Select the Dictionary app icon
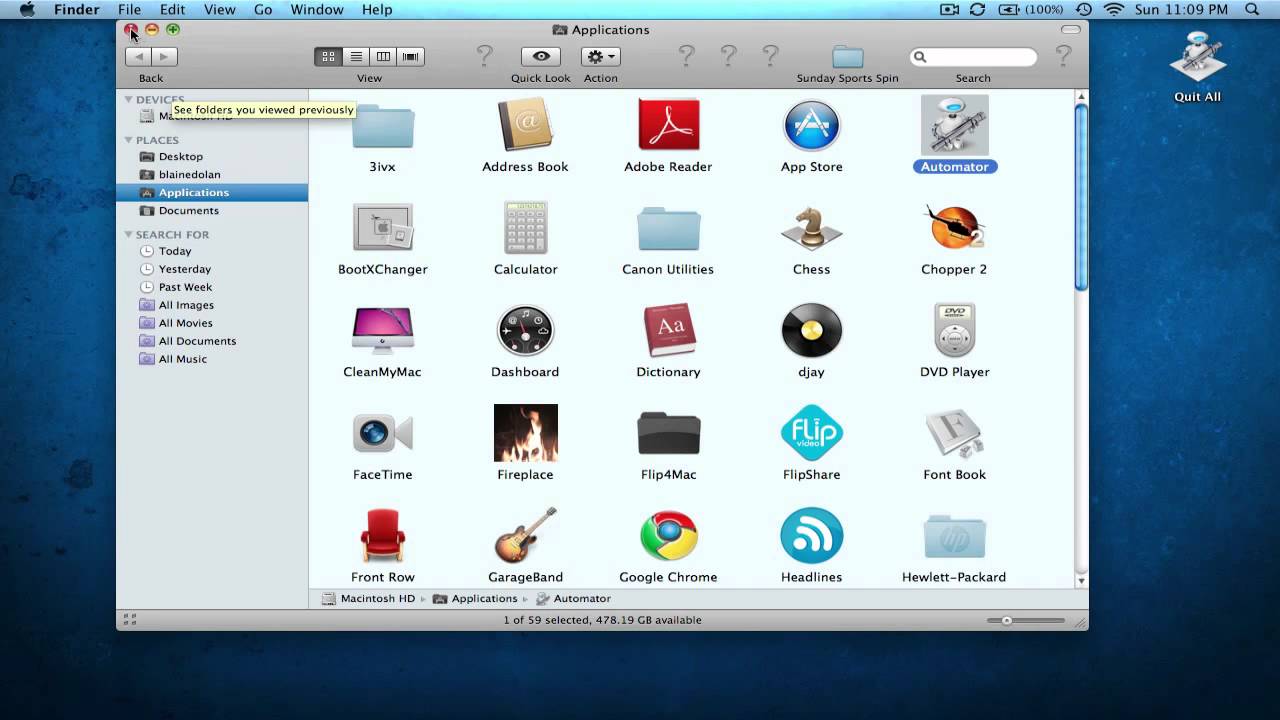Image resolution: width=1280 pixels, height=720 pixels. coord(668,331)
